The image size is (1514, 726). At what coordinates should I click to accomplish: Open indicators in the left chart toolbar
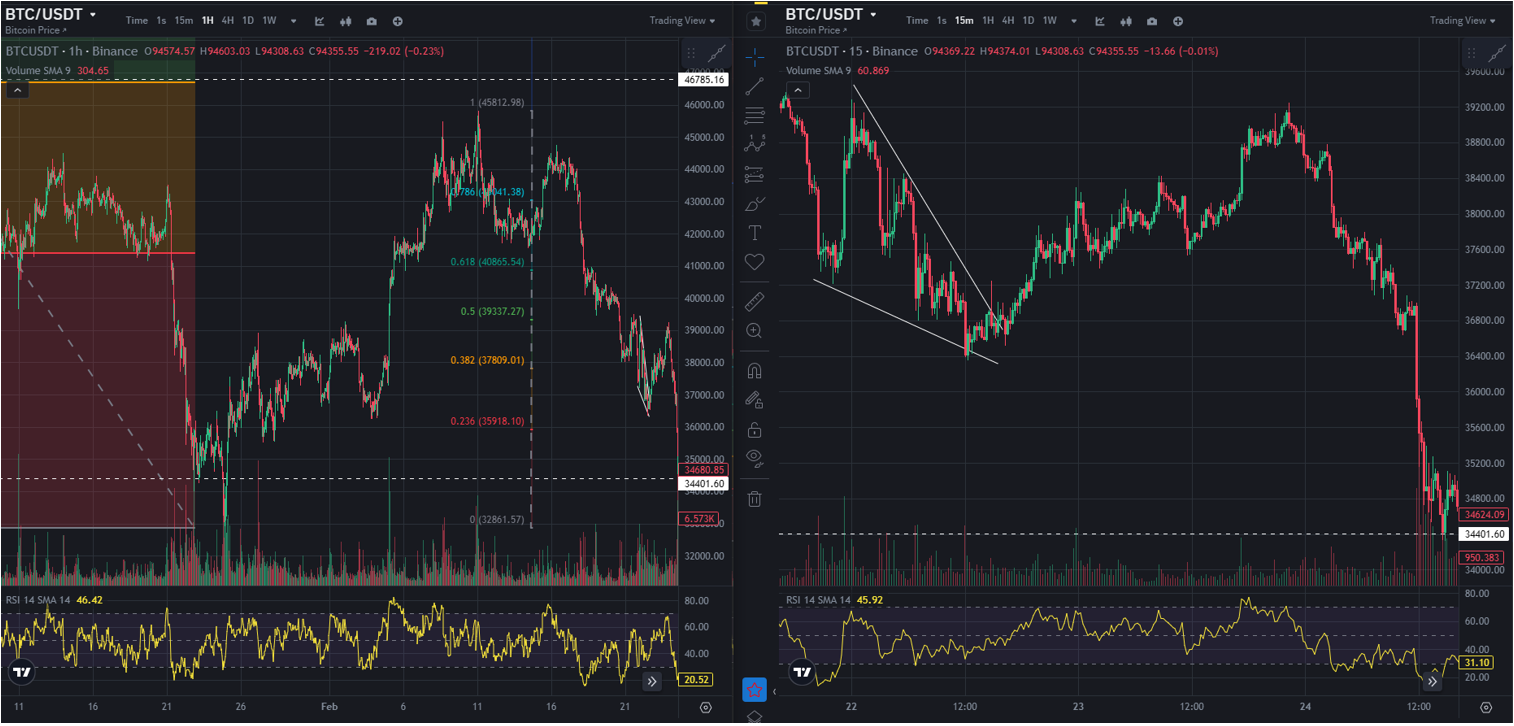[x=320, y=20]
